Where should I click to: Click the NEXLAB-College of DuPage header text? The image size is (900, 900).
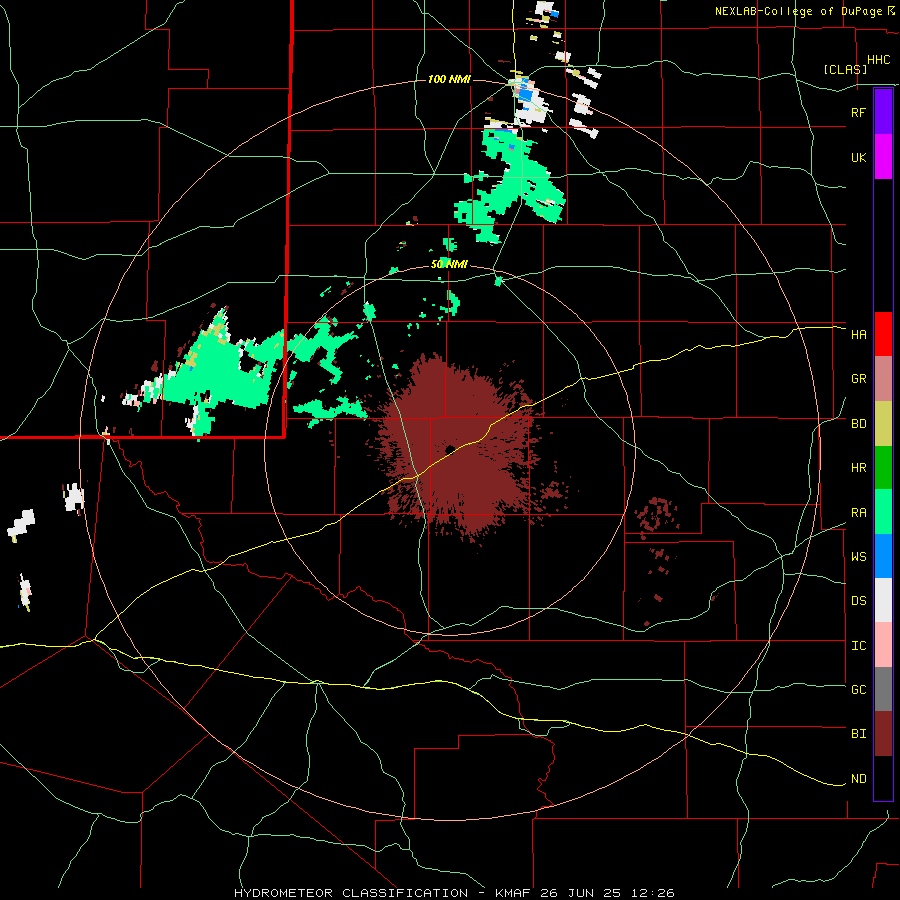point(798,11)
